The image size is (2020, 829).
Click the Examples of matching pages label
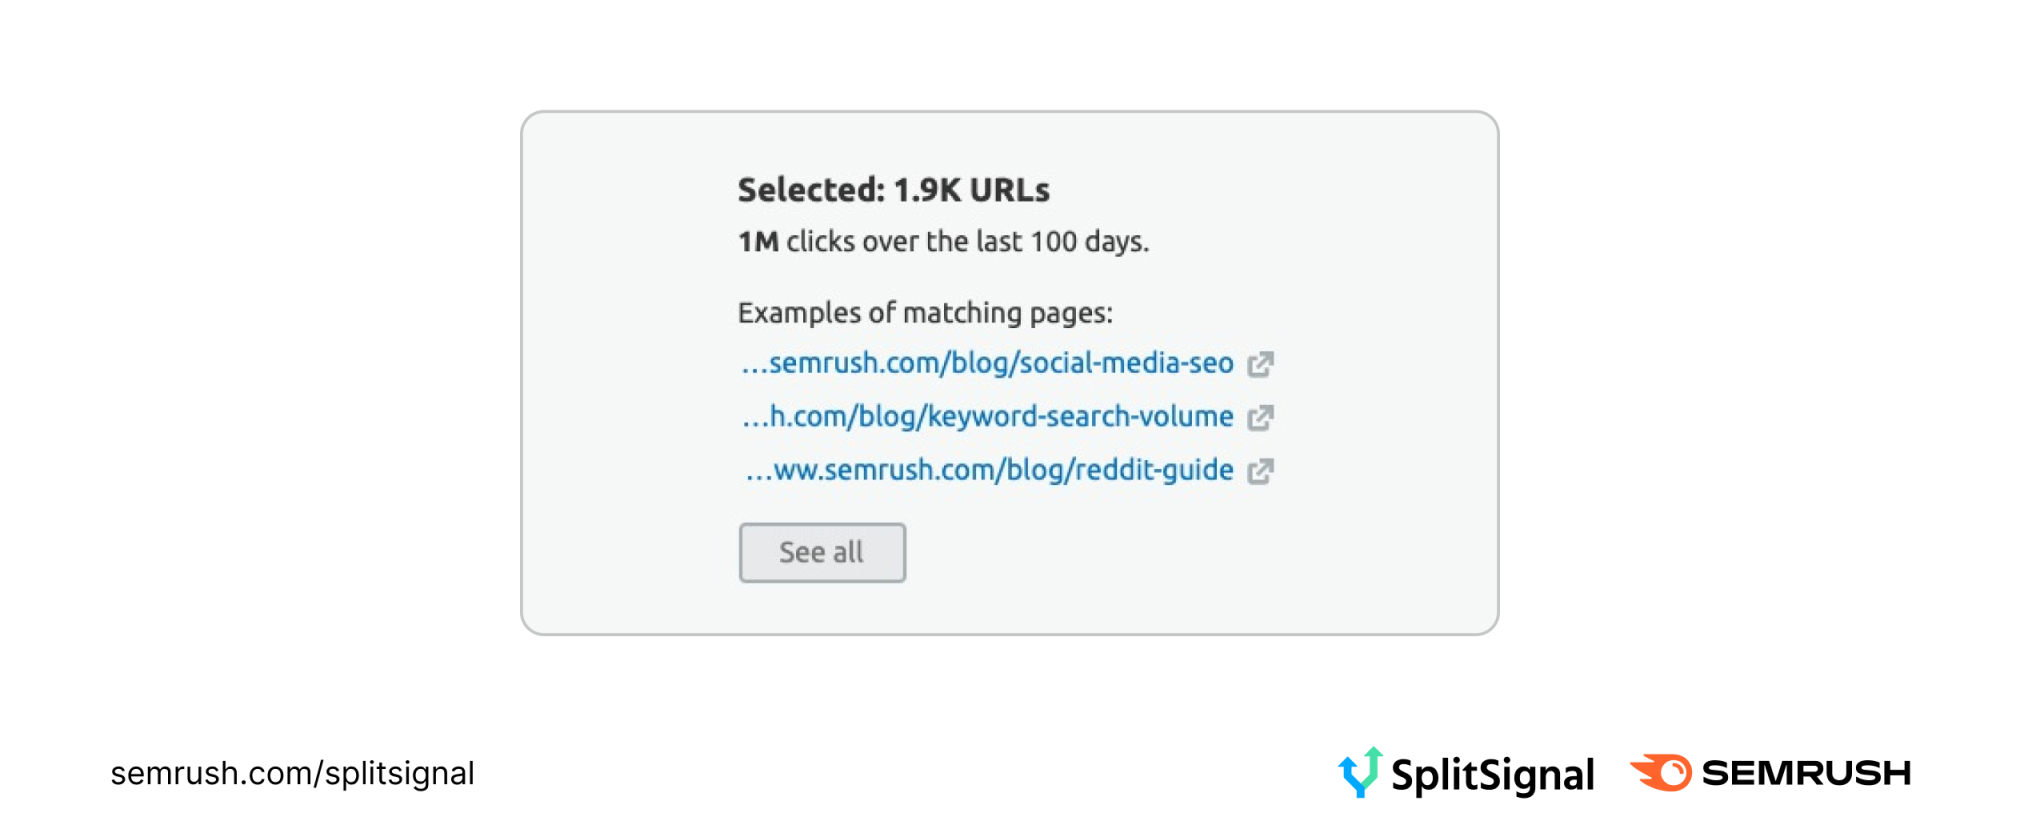click(927, 313)
